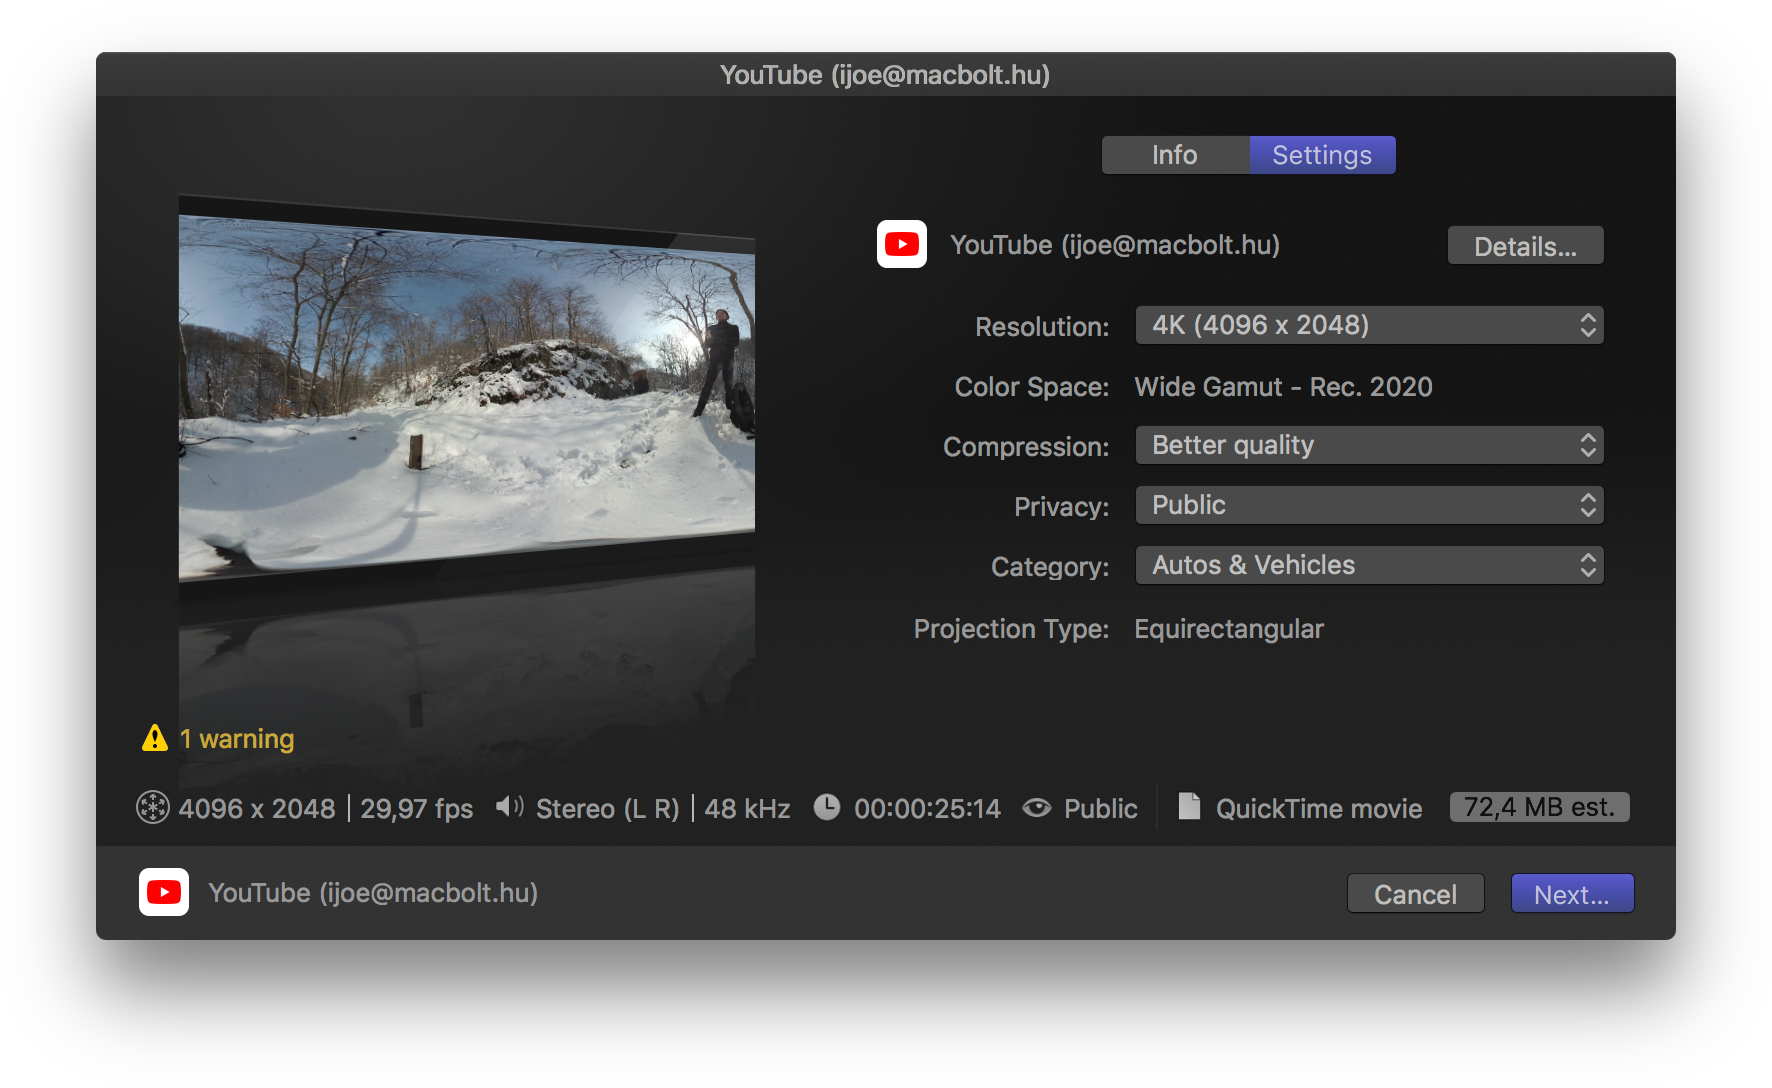Click the yellow warning triangle icon

coord(155,738)
